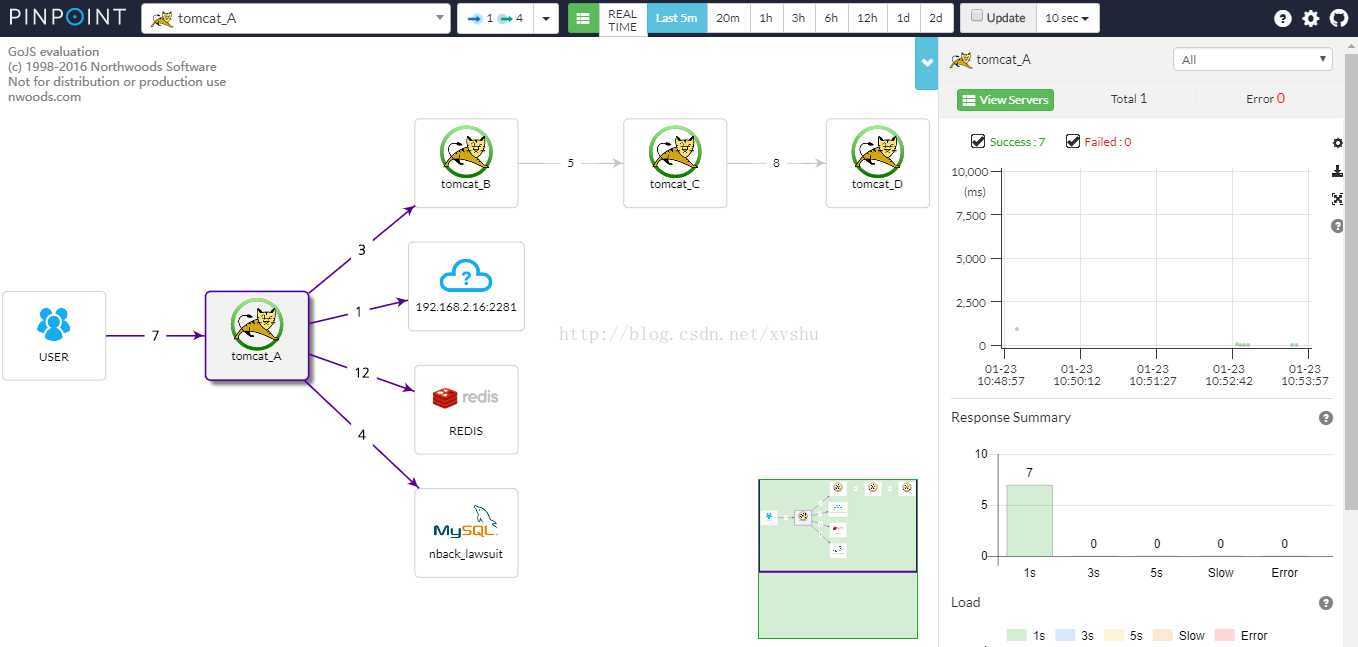Click the Error 0 count text
This screenshot has height=647, width=1358.
tap(1265, 99)
